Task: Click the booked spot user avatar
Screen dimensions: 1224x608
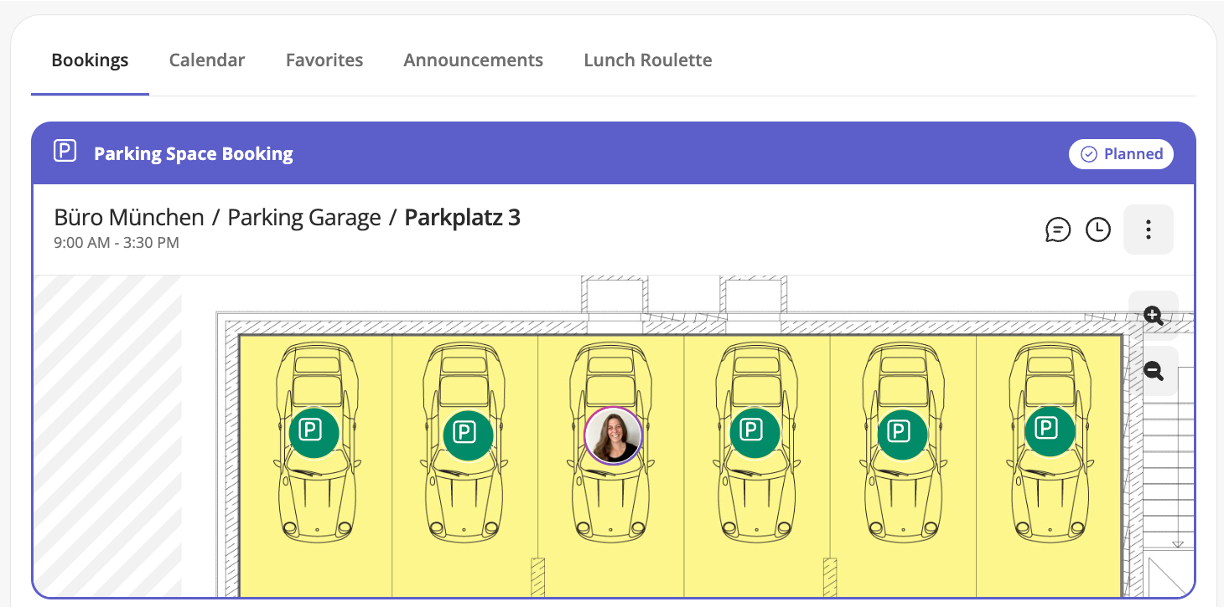Action: tap(613, 436)
